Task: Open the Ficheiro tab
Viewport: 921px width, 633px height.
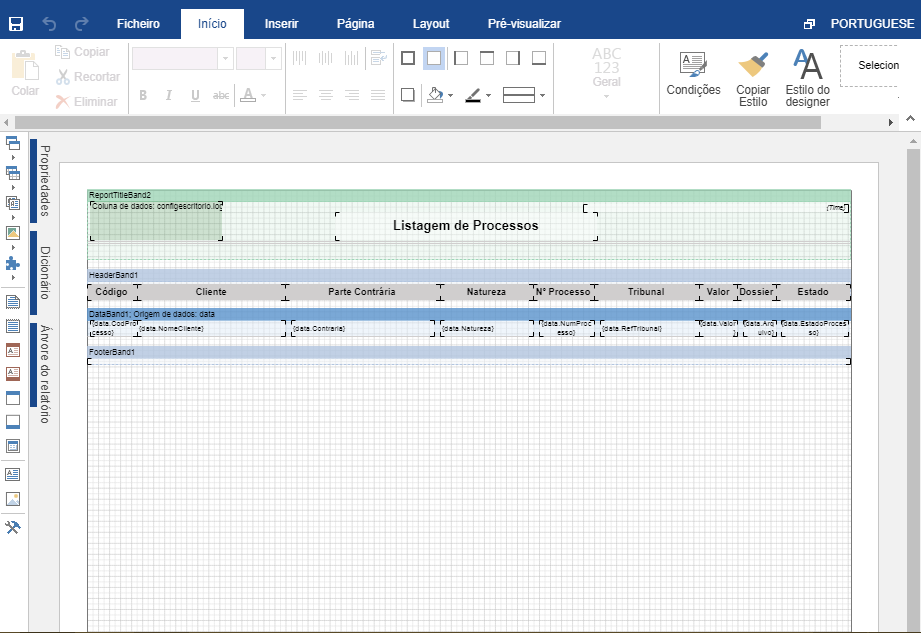Action: pos(138,24)
